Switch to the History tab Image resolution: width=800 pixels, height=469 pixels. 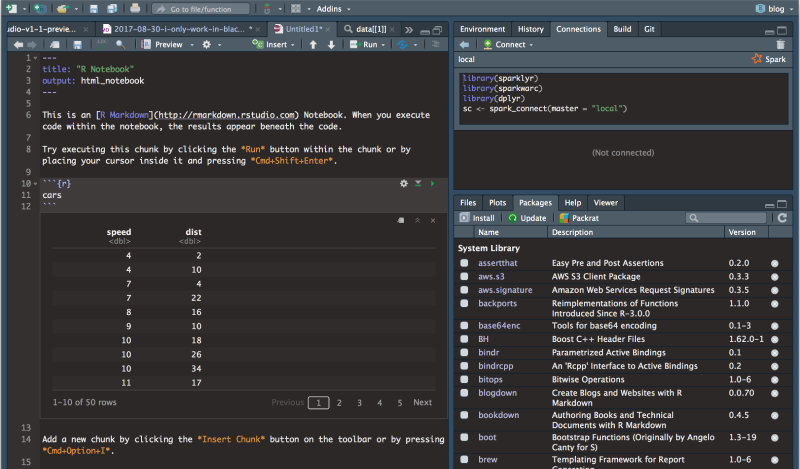pyautogui.click(x=531, y=29)
